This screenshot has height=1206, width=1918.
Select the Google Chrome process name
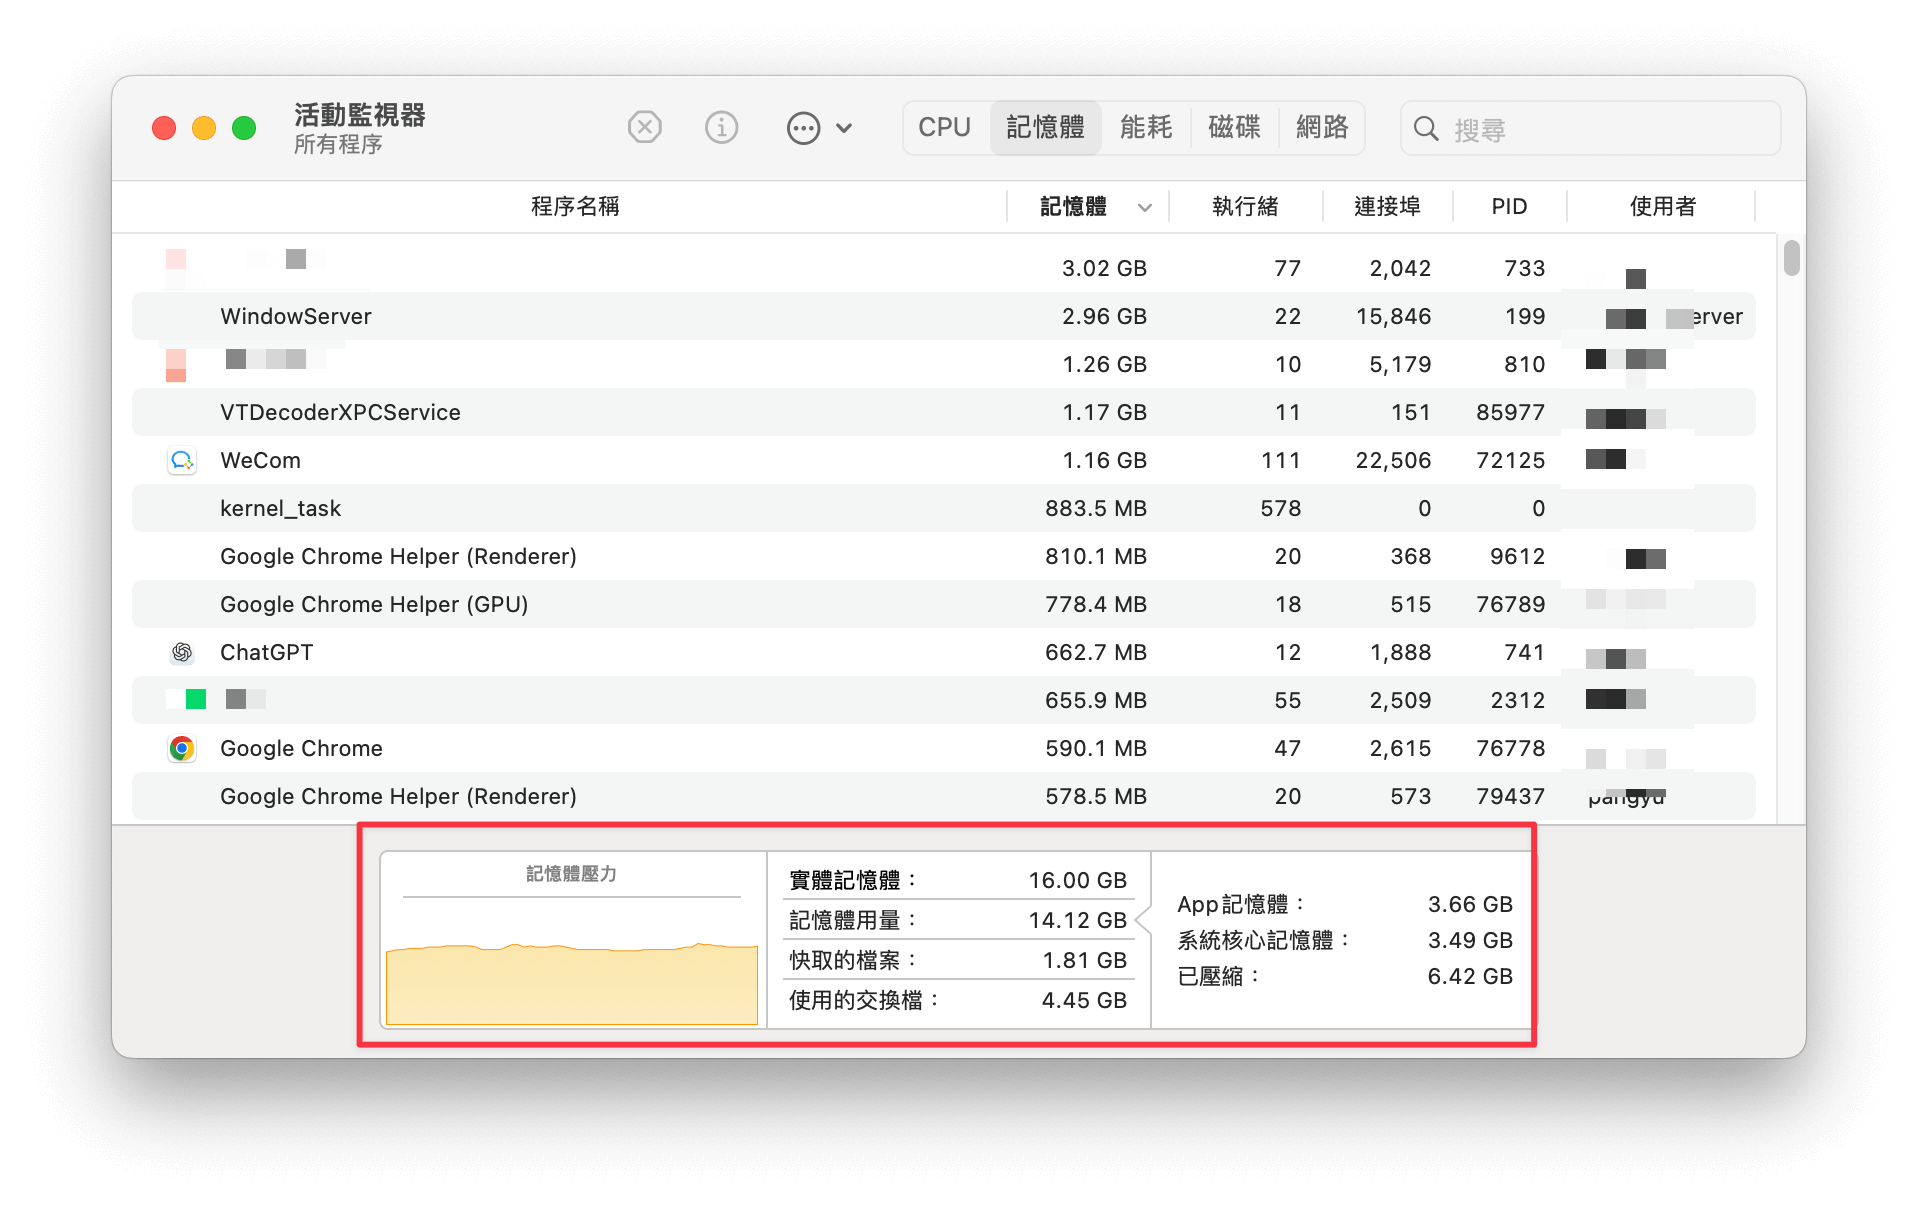[x=301, y=748]
